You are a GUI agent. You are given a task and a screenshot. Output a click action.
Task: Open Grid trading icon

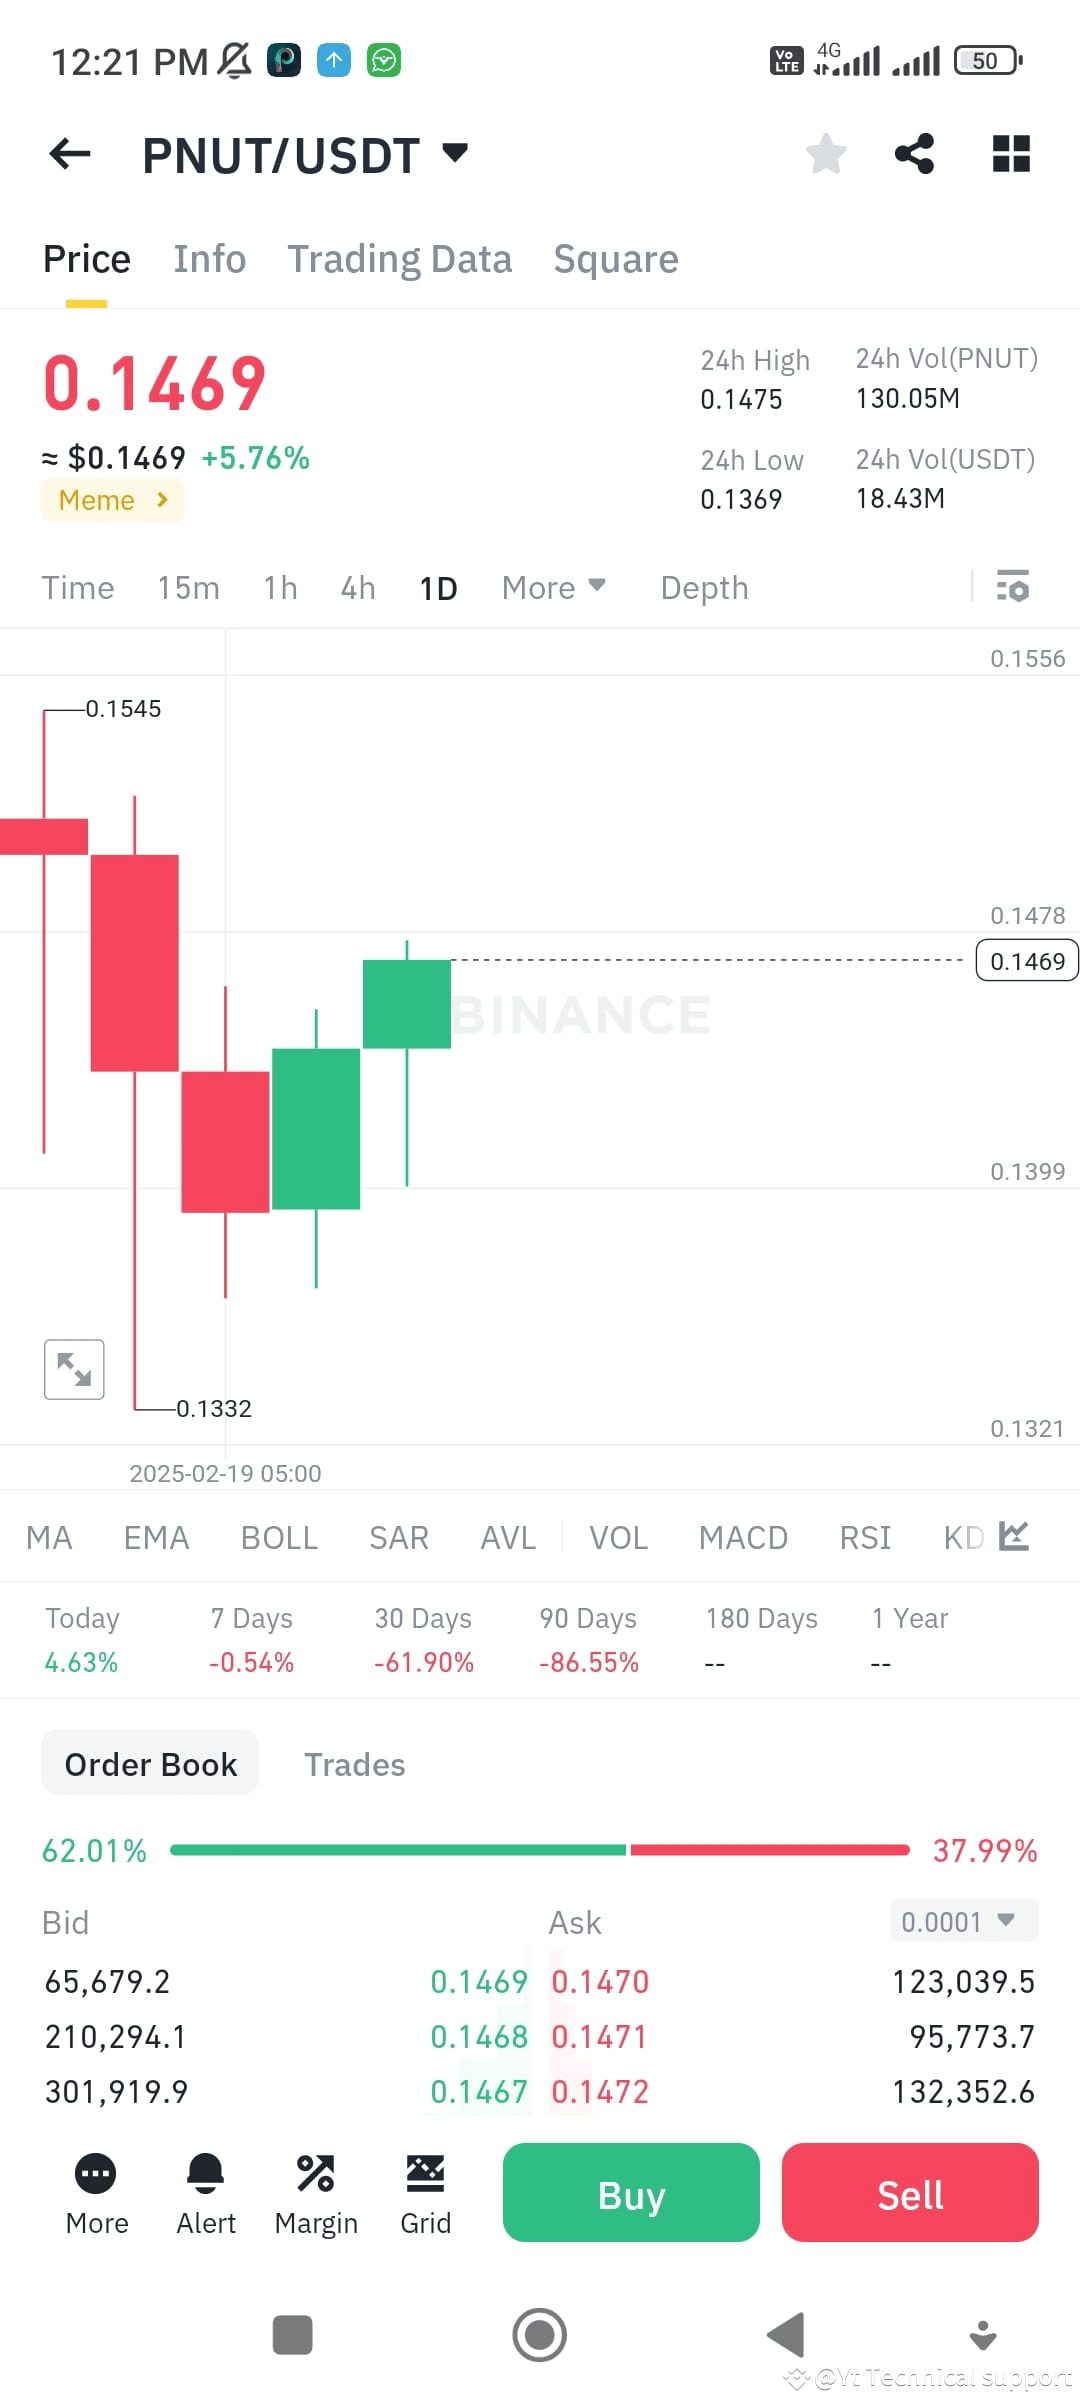coord(425,2173)
